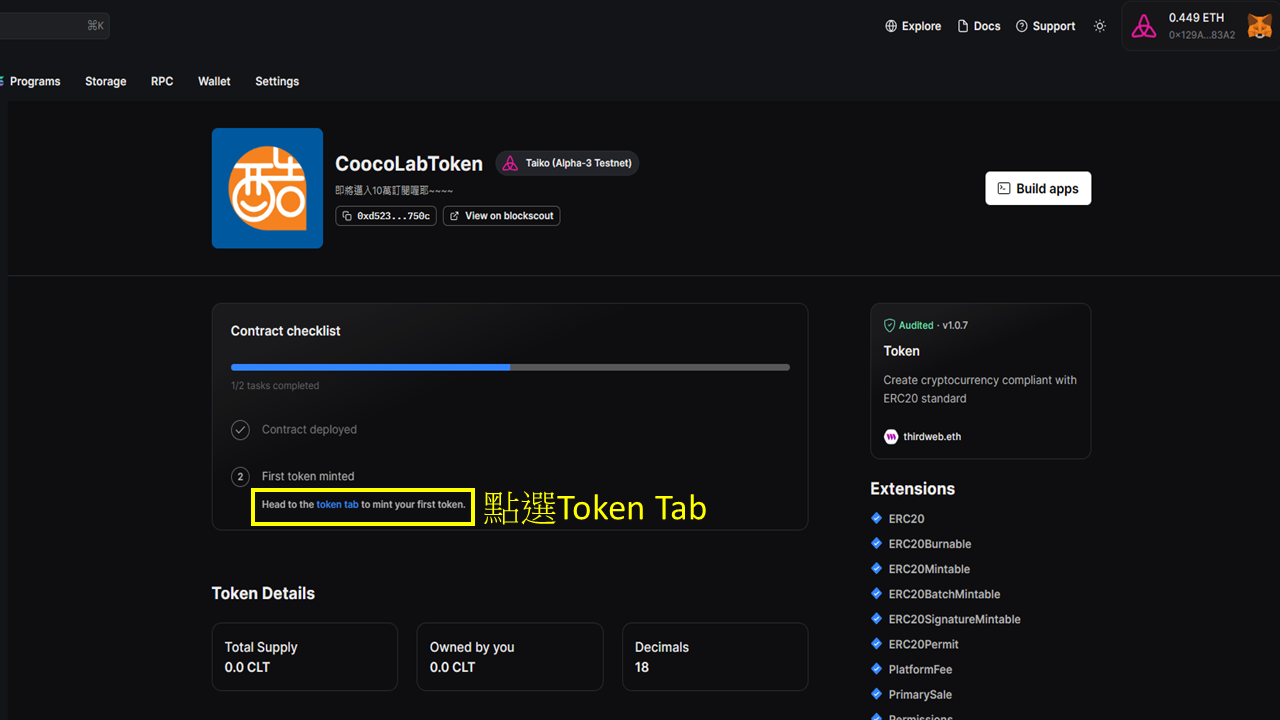Viewport: 1280px width, 720px height.
Task: Copy contract address 0xd523...750c
Action: pos(386,216)
